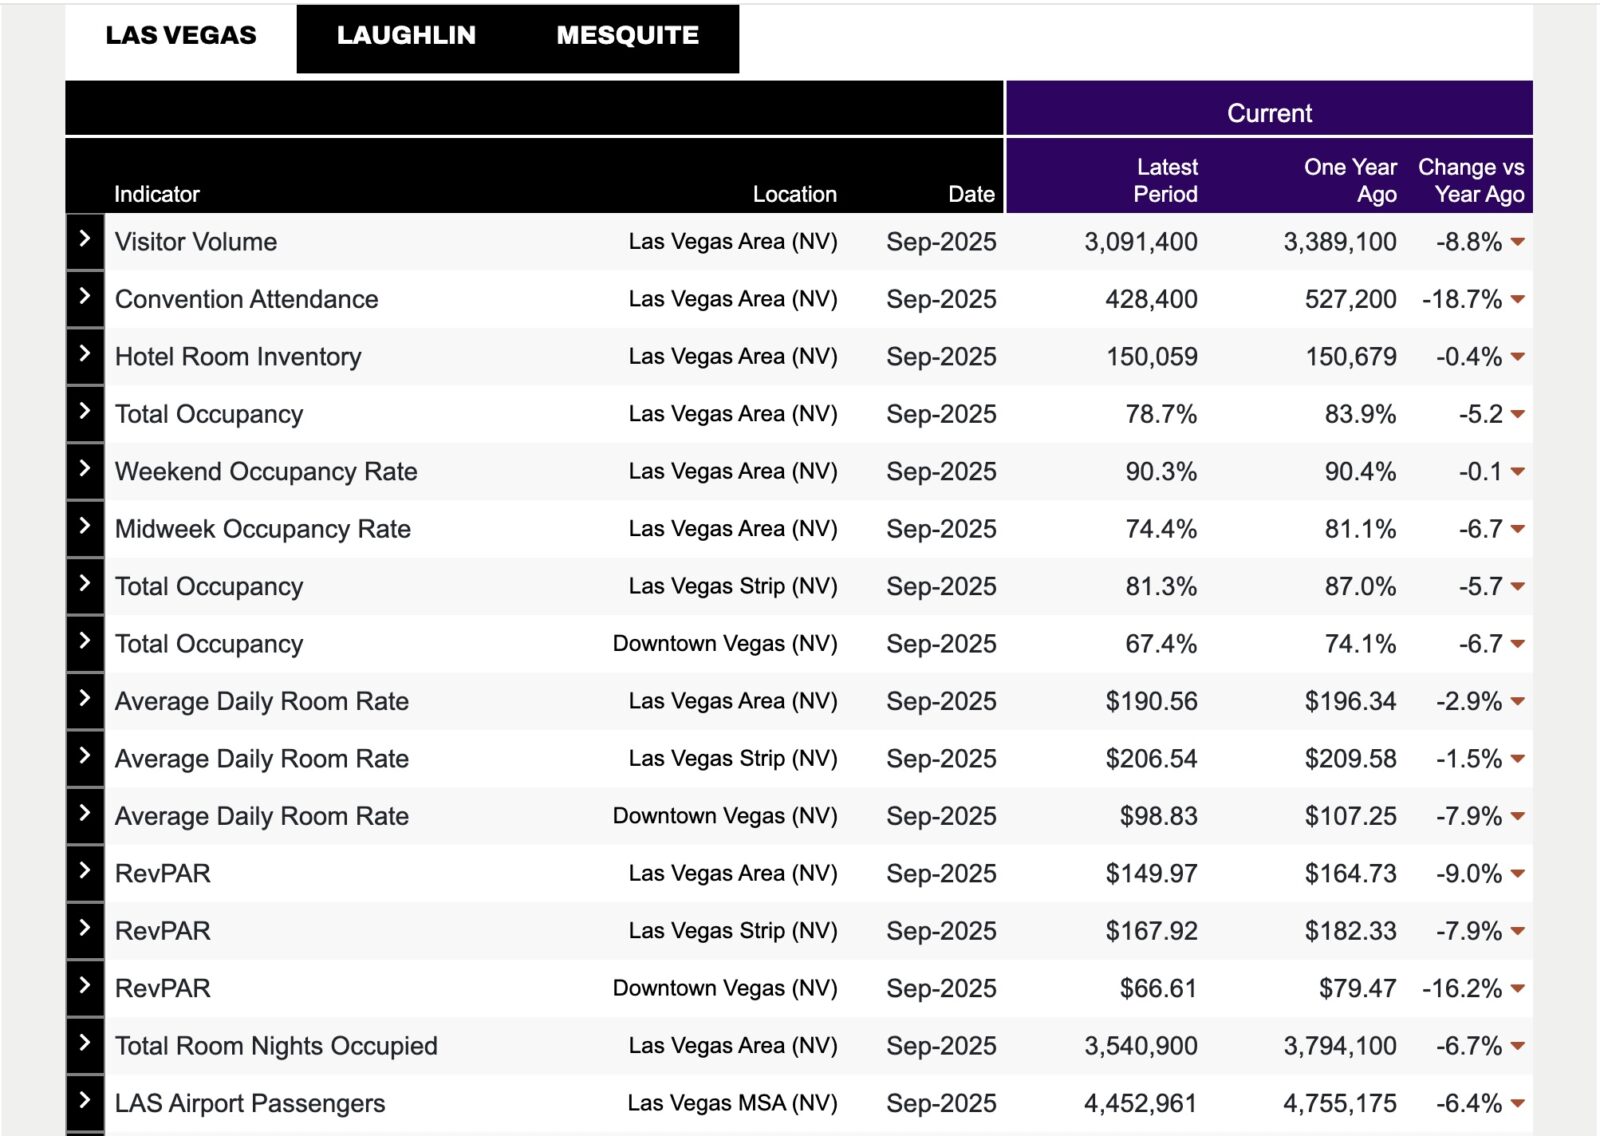Click decrease arrow for Hotel Room Inventory
The height and width of the screenshot is (1136, 1600).
[1517, 357]
